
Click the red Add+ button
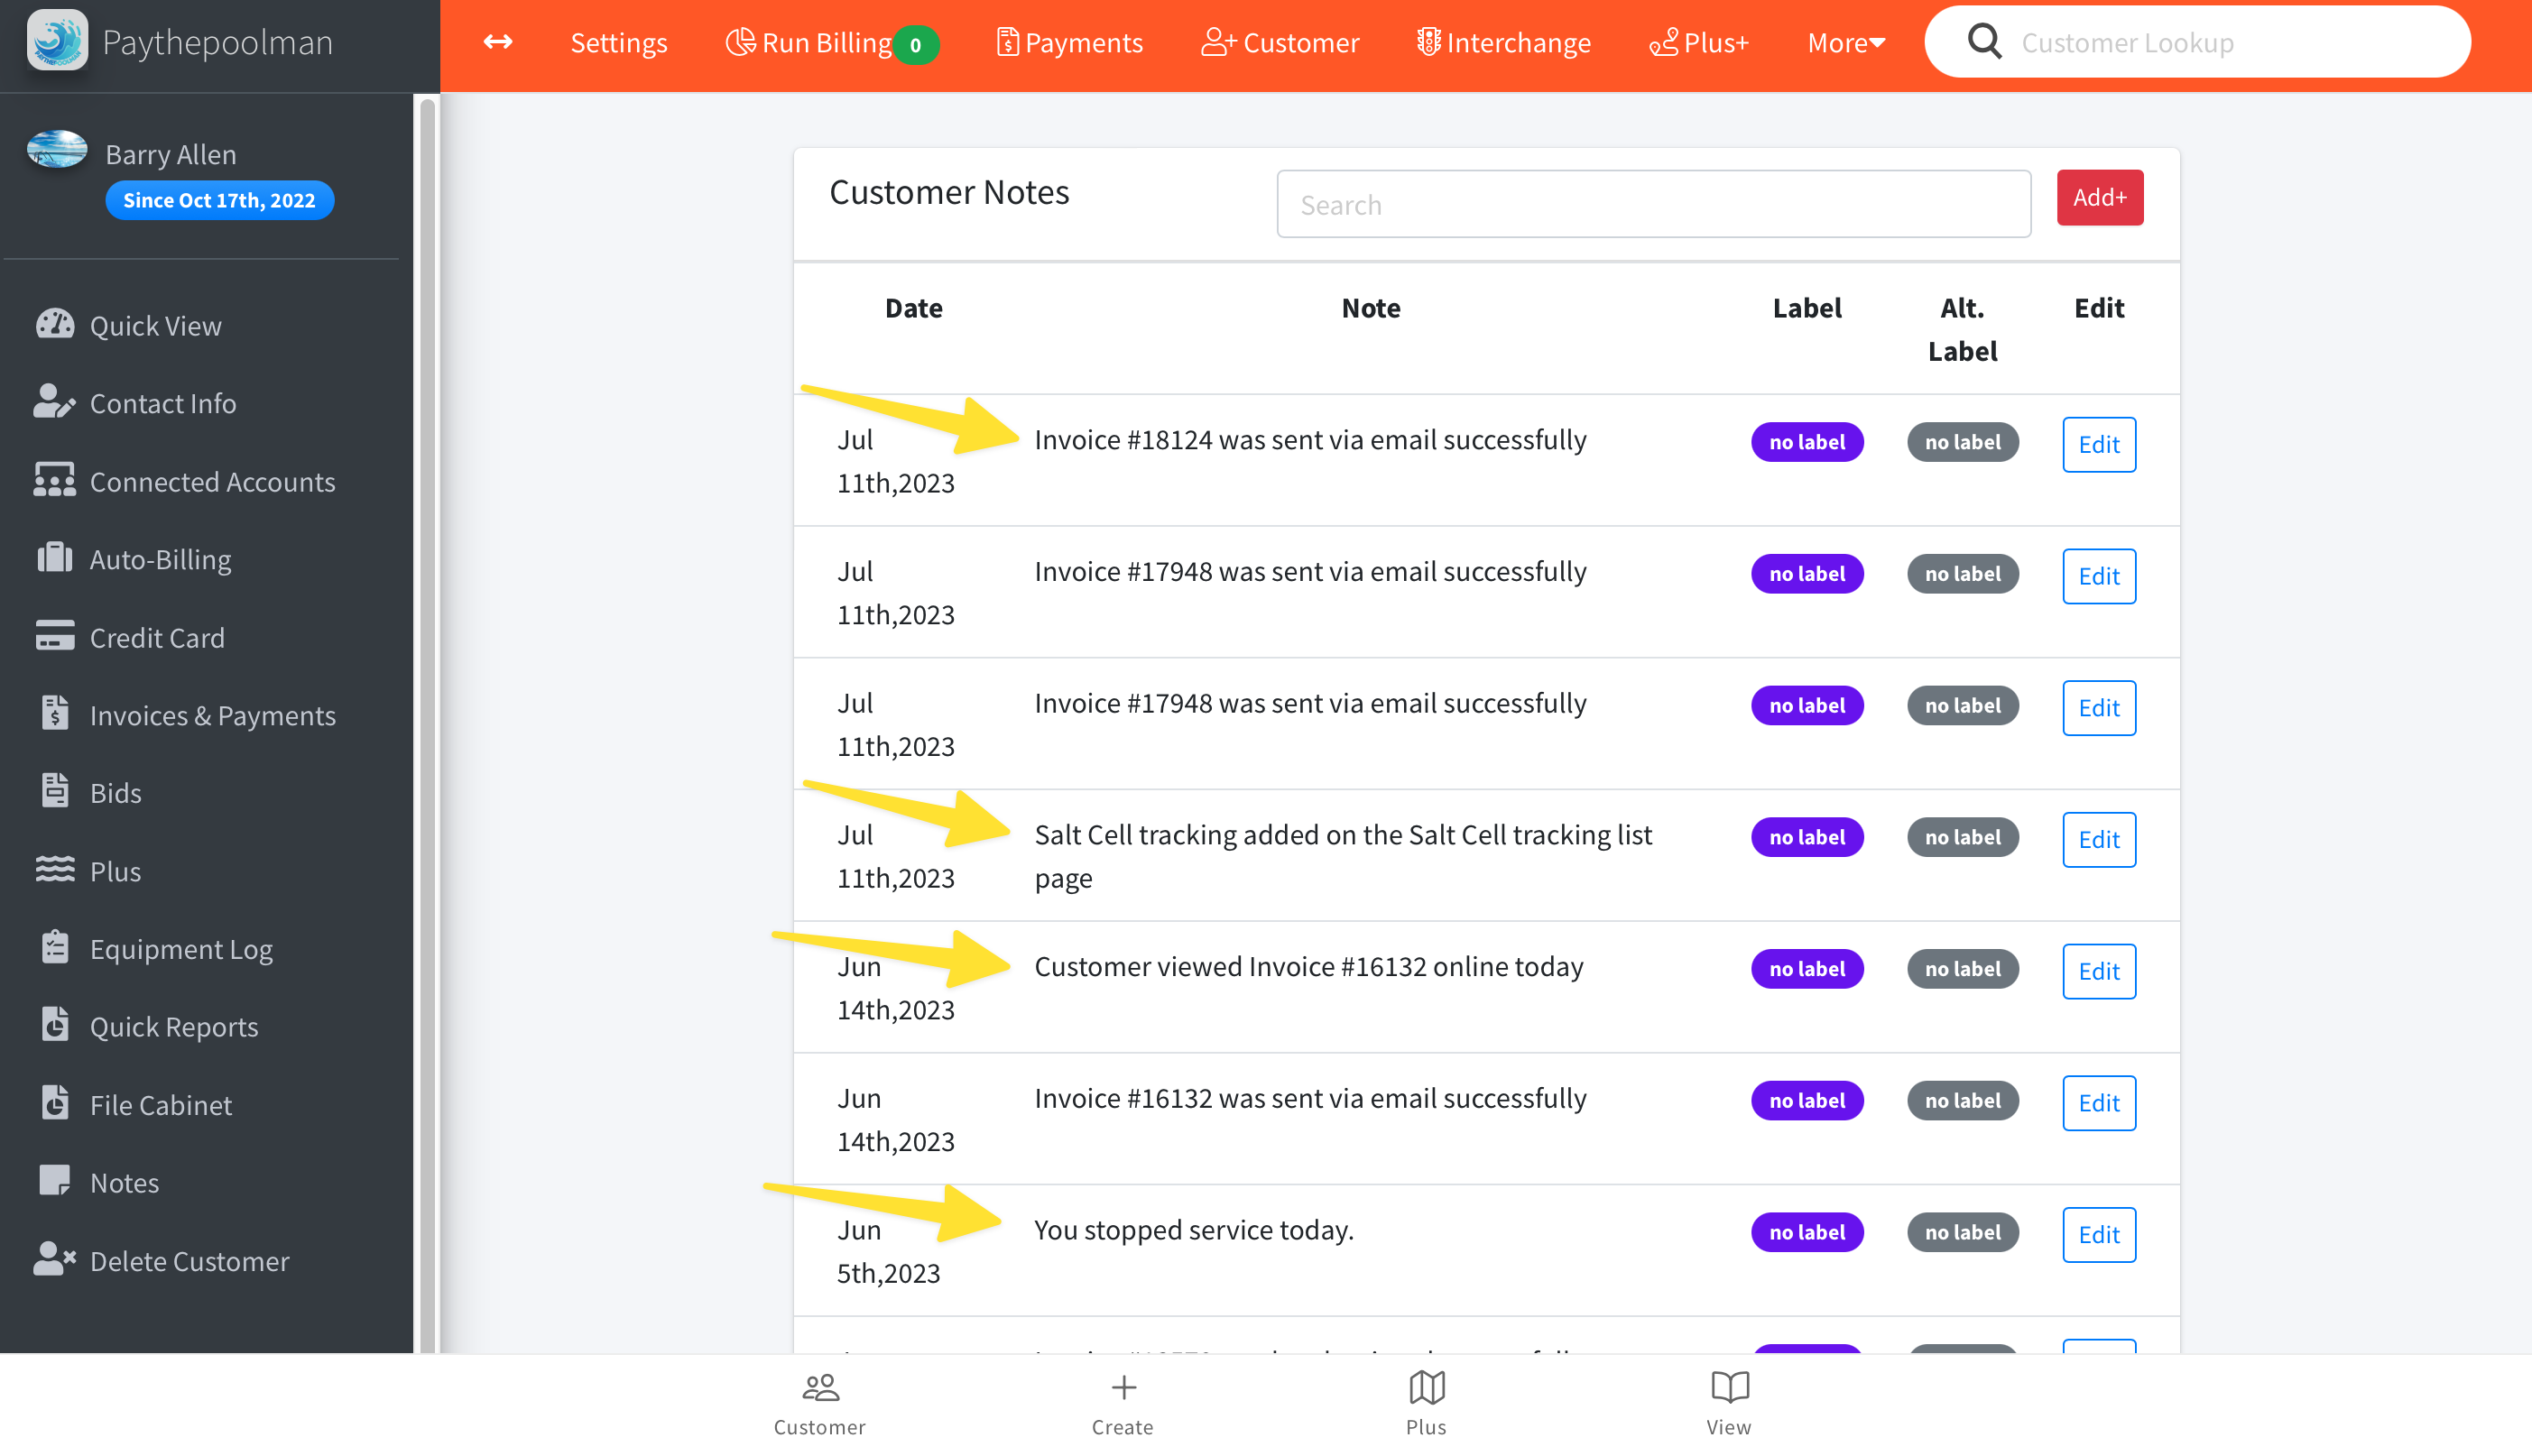tap(2099, 197)
